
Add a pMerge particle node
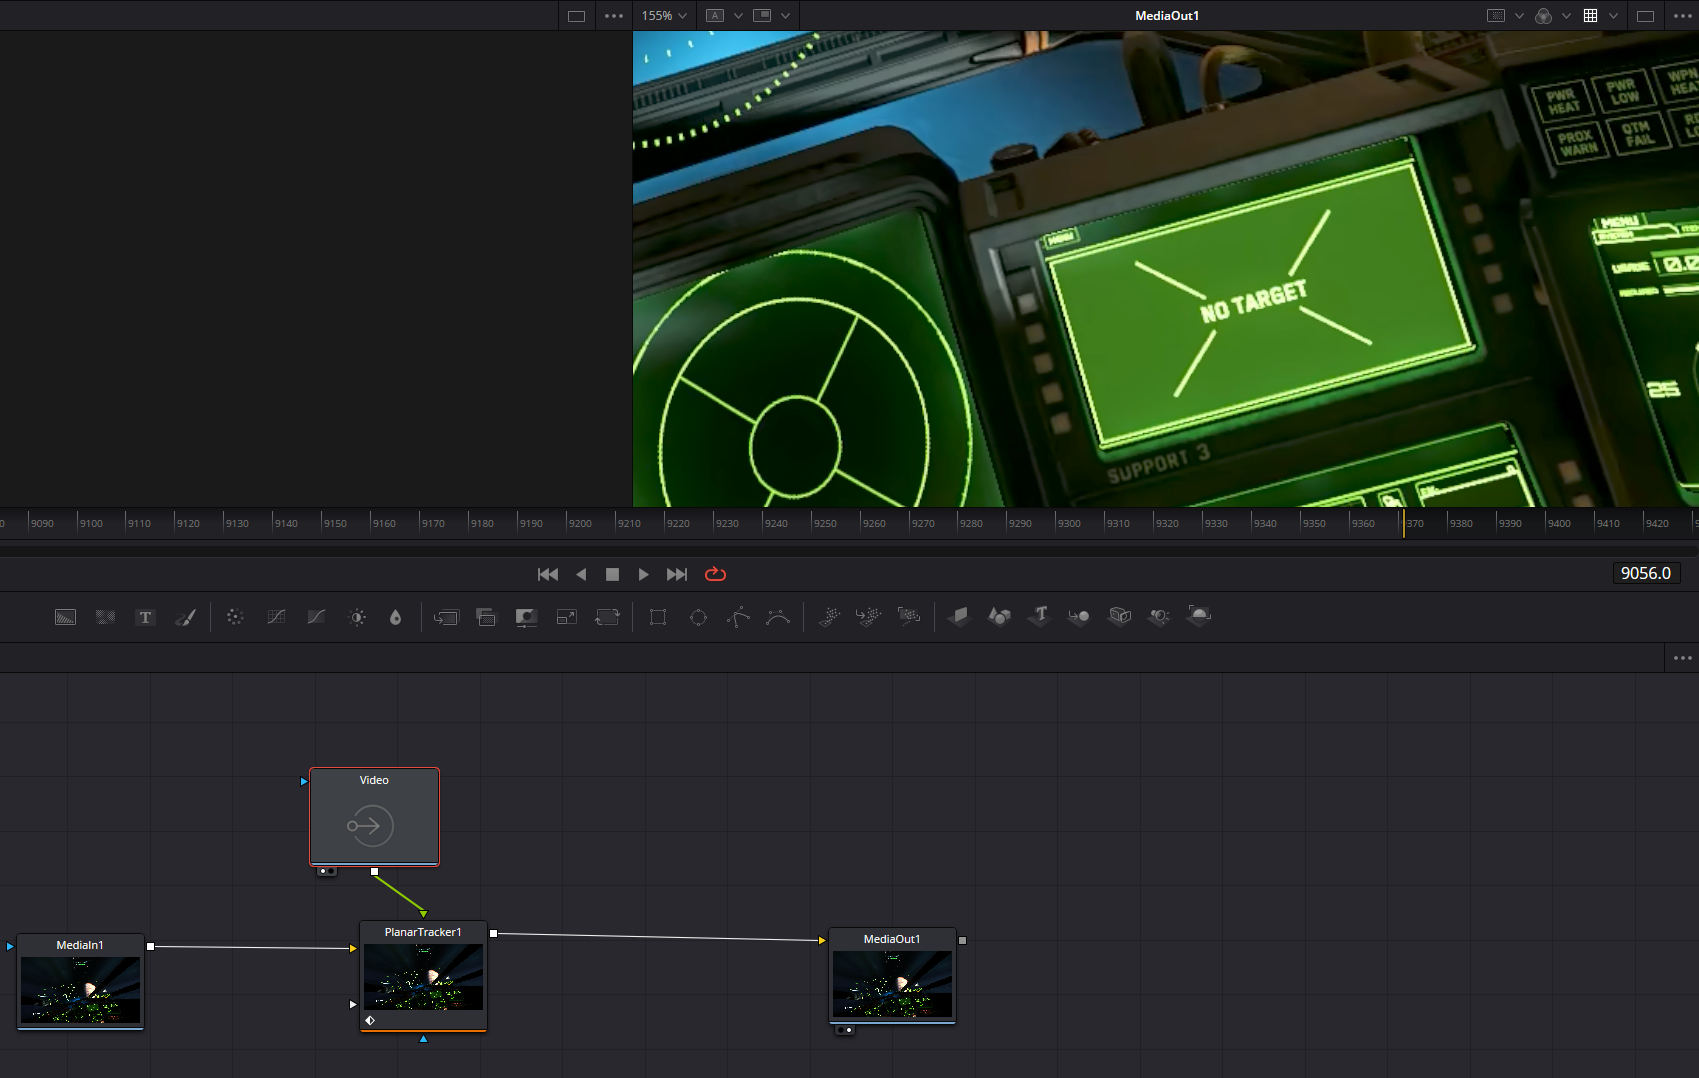[x=869, y=617]
